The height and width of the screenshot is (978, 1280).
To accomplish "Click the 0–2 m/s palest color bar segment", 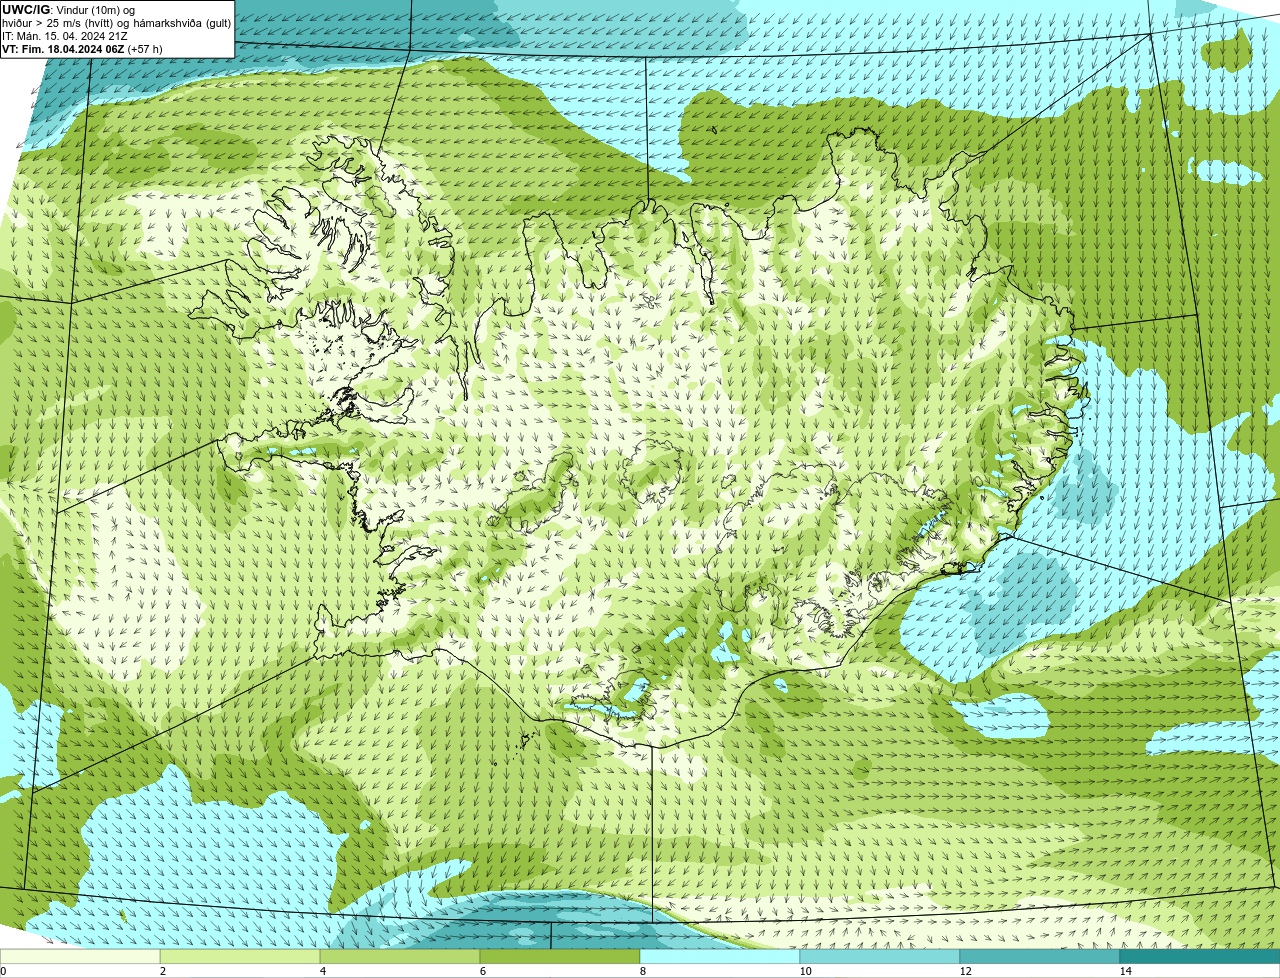I will tap(80, 957).
